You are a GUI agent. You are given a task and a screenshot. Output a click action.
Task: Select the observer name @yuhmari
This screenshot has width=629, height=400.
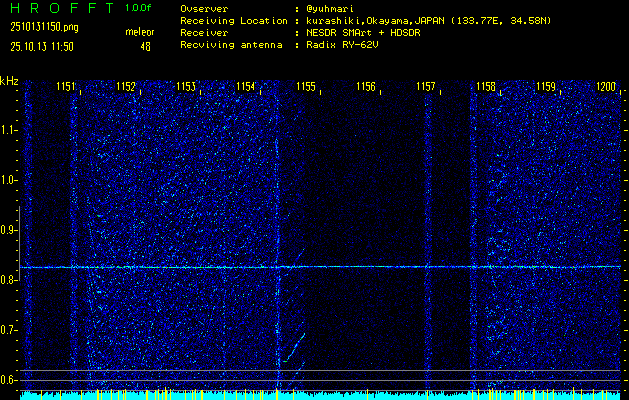330,9
